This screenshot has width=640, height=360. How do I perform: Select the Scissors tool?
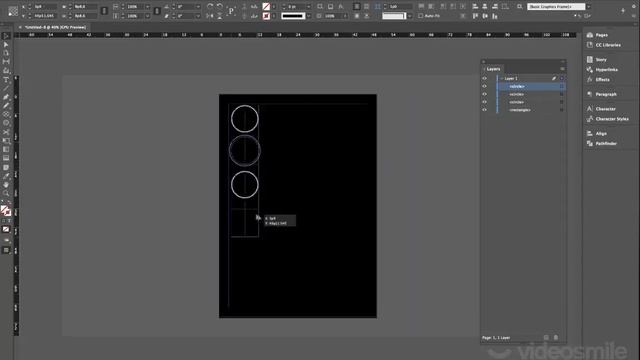coord(6,132)
